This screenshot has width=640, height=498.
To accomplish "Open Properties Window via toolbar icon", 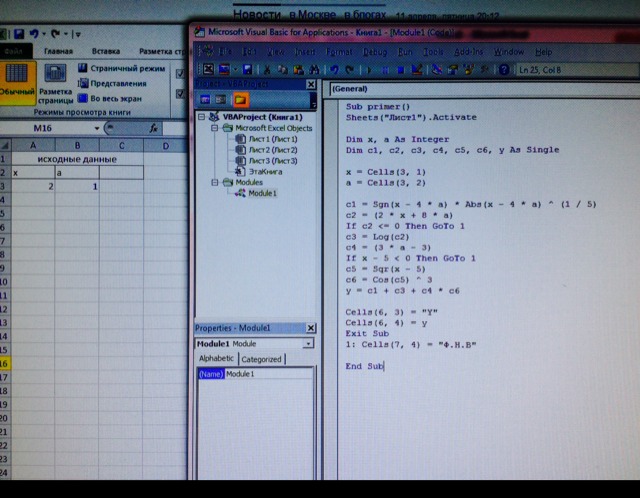I will click(x=453, y=70).
